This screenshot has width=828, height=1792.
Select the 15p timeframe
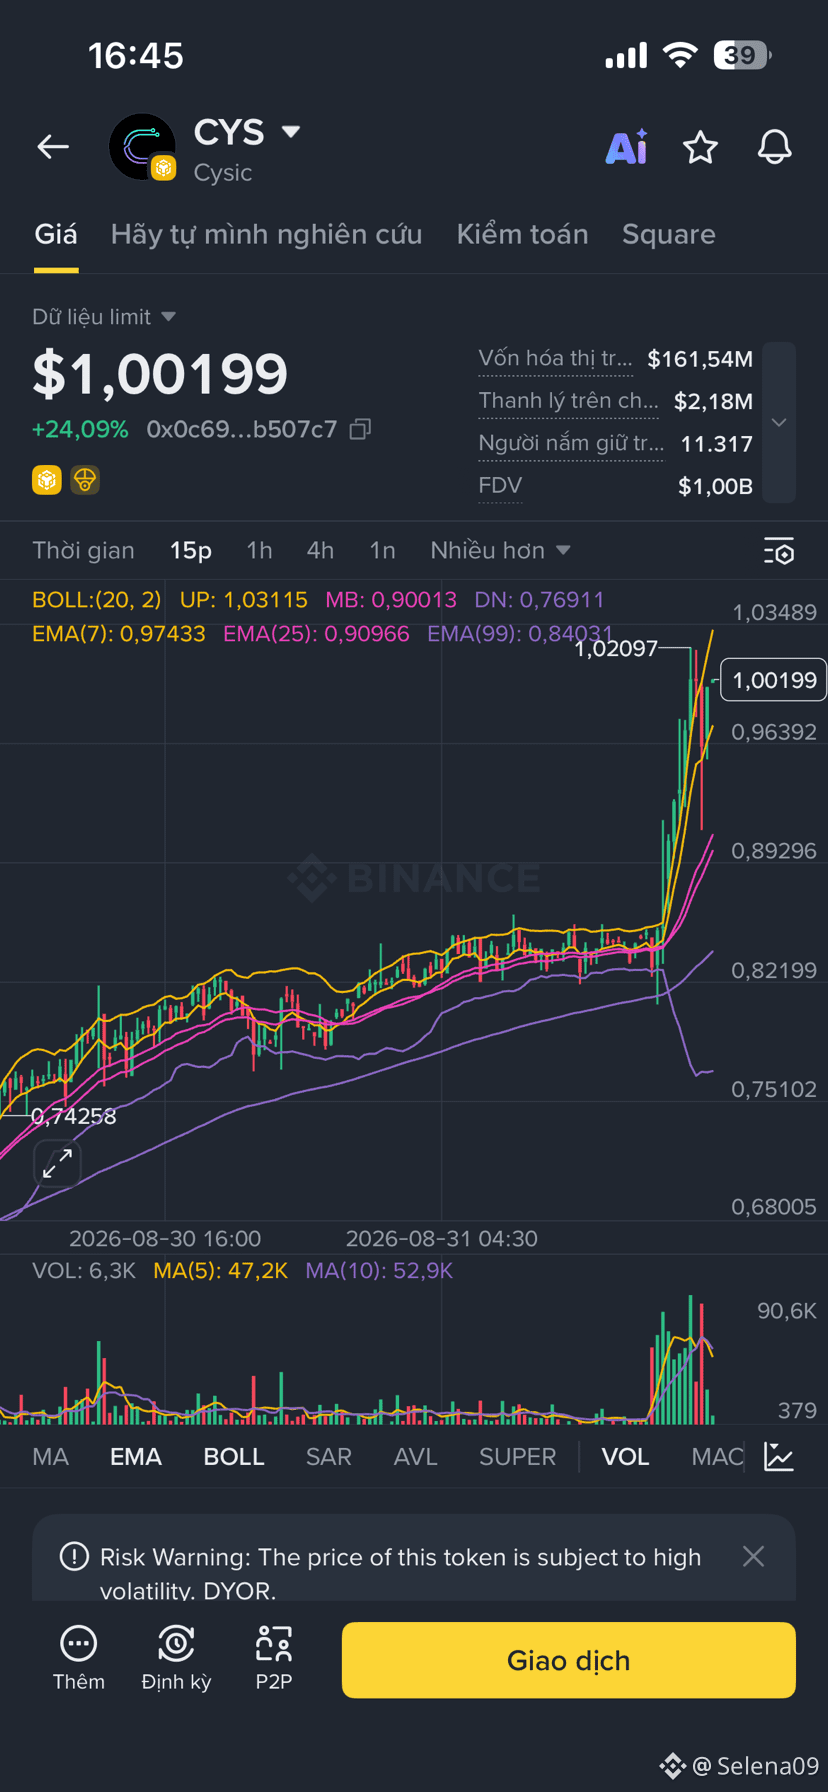tap(191, 550)
